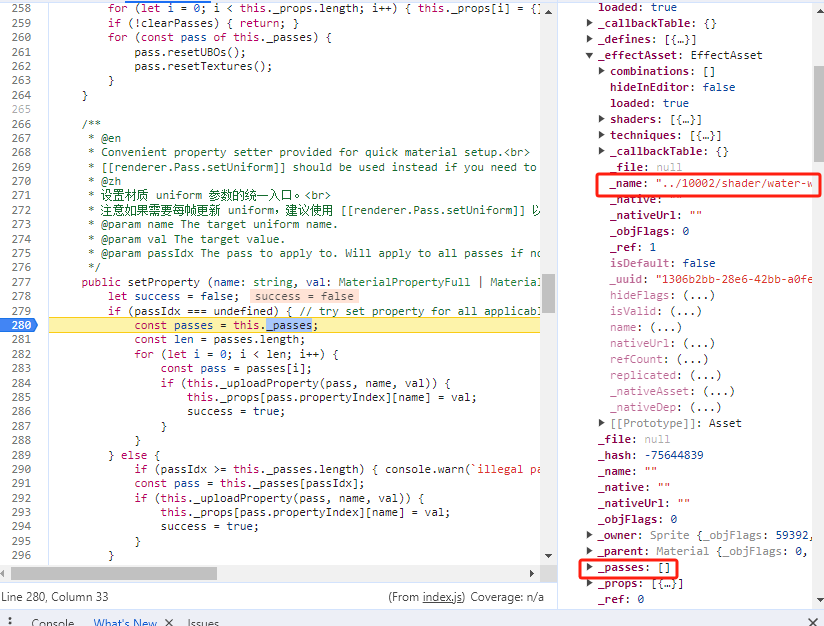Expand the _parent: Material property
This screenshot has height=626, width=824.
click(x=590, y=551)
